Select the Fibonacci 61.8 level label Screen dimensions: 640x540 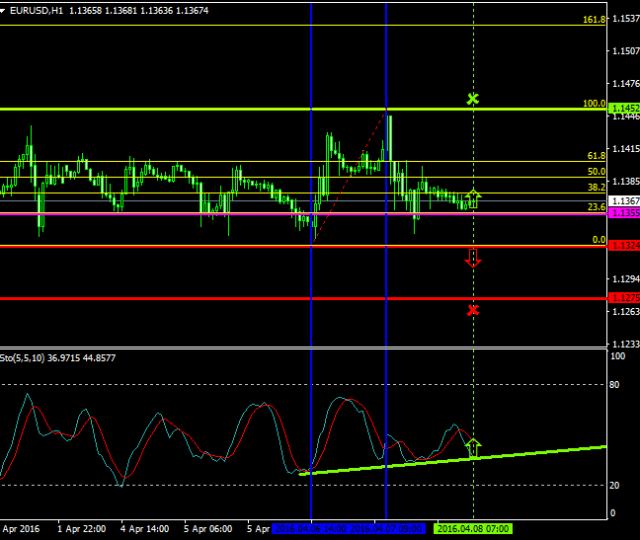[x=596, y=156]
